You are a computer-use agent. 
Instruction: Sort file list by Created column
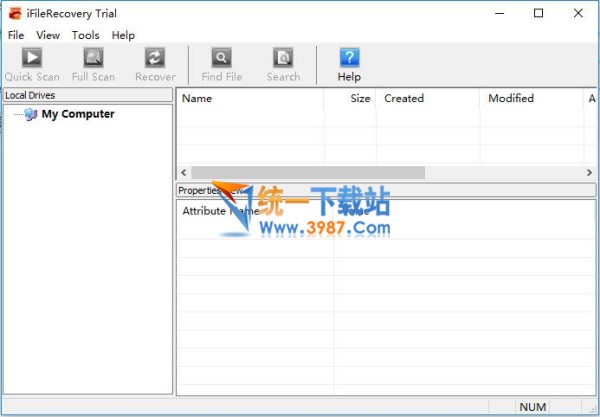click(426, 98)
